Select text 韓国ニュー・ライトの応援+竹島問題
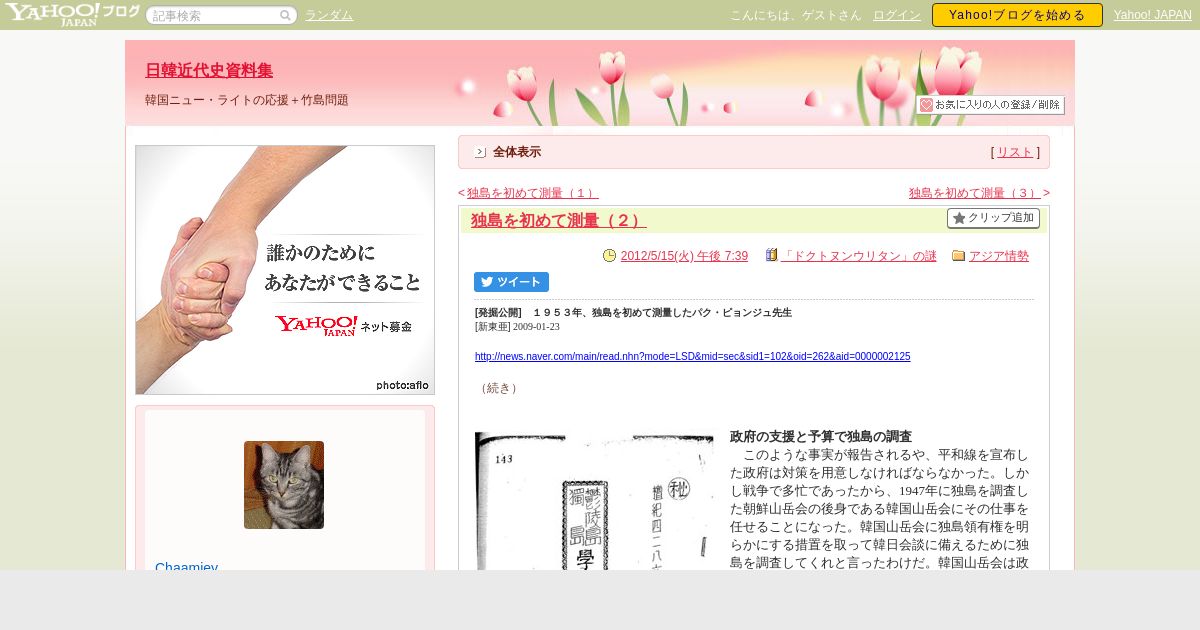The image size is (1200, 630). (x=247, y=100)
